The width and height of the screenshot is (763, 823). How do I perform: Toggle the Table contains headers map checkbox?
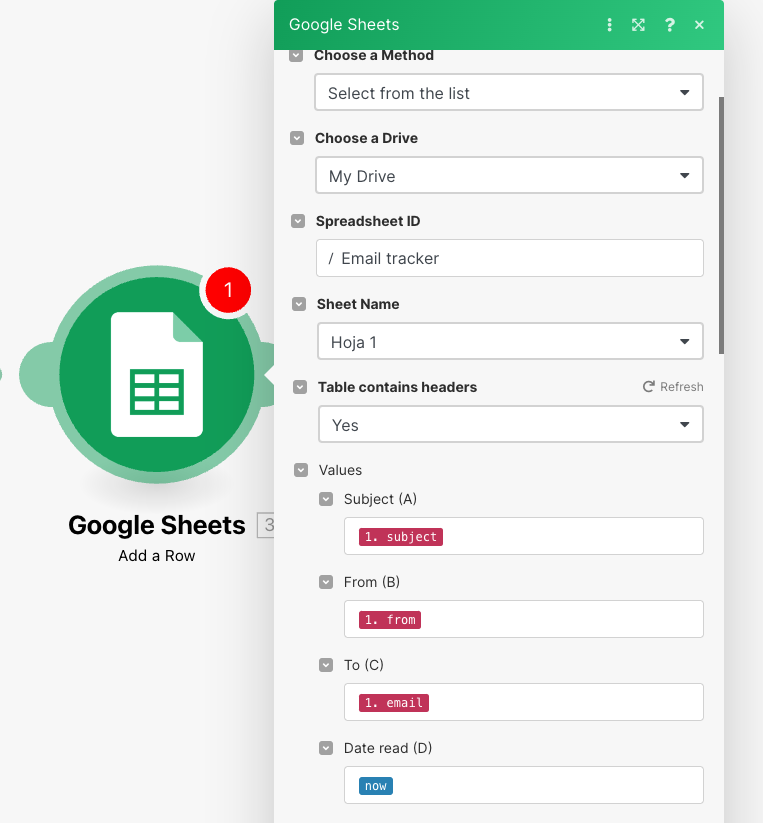[x=300, y=387]
